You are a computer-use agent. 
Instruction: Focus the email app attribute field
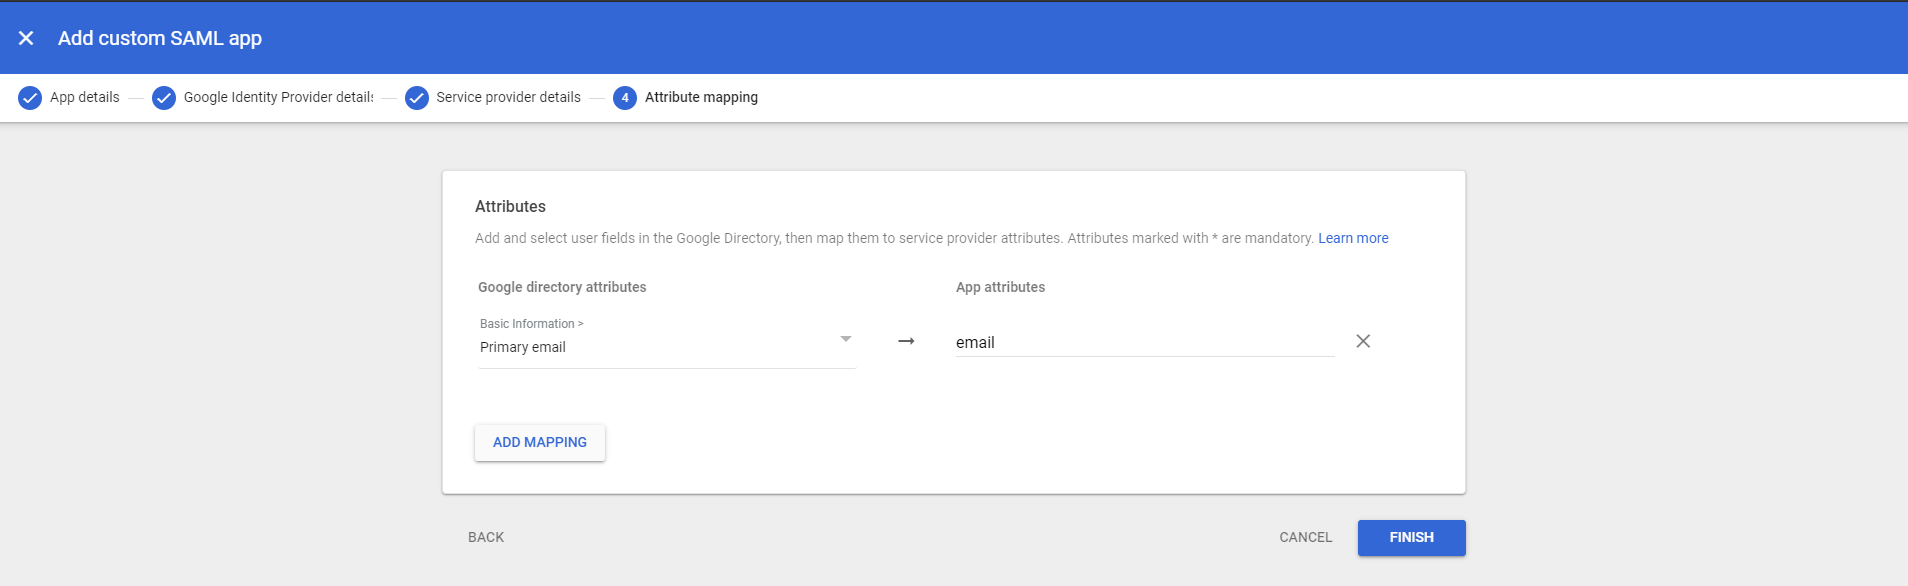click(x=1144, y=342)
